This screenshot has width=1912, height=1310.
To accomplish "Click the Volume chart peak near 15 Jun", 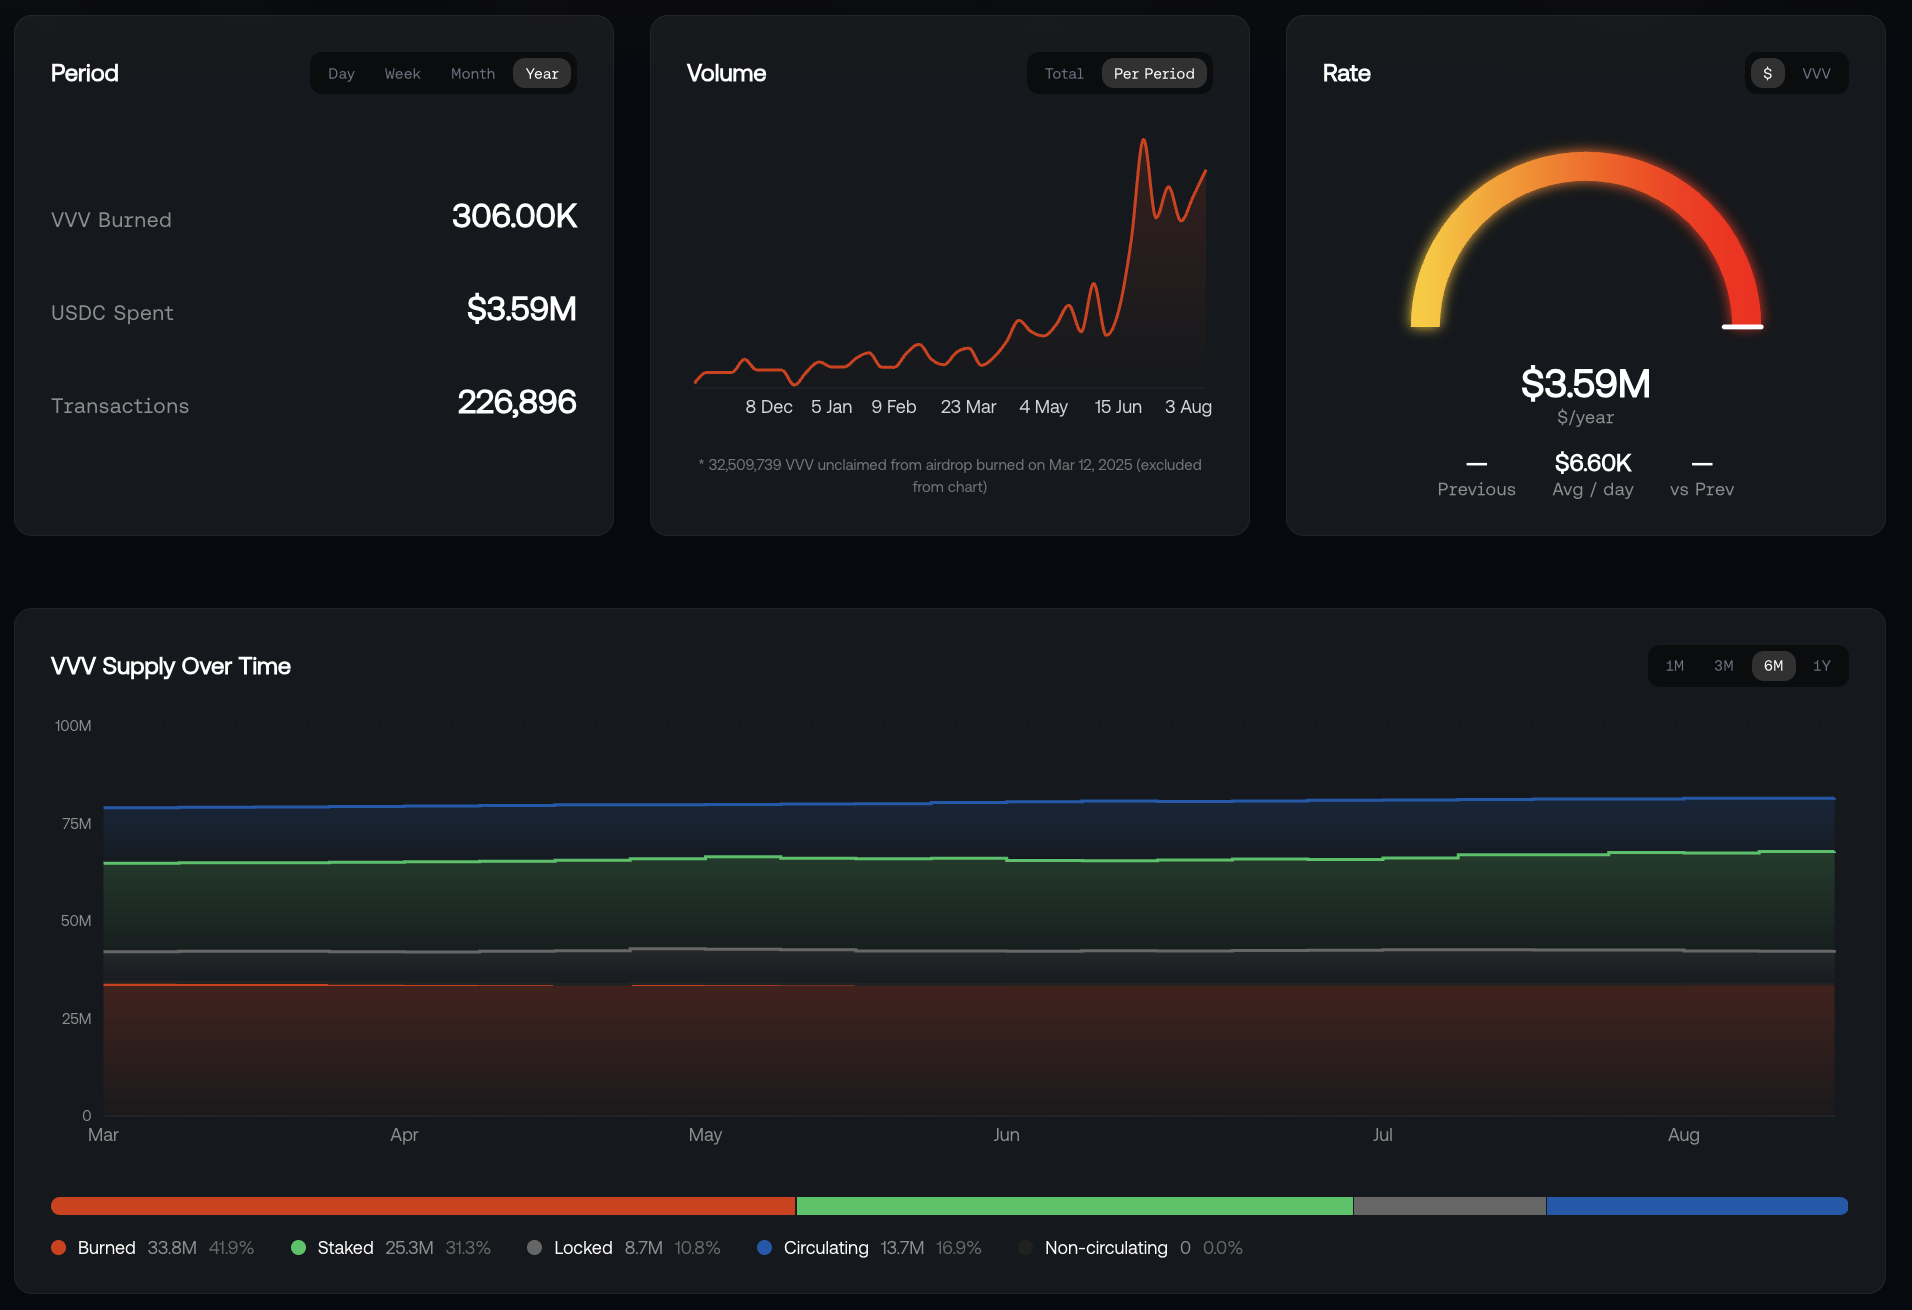I will pyautogui.click(x=1143, y=141).
